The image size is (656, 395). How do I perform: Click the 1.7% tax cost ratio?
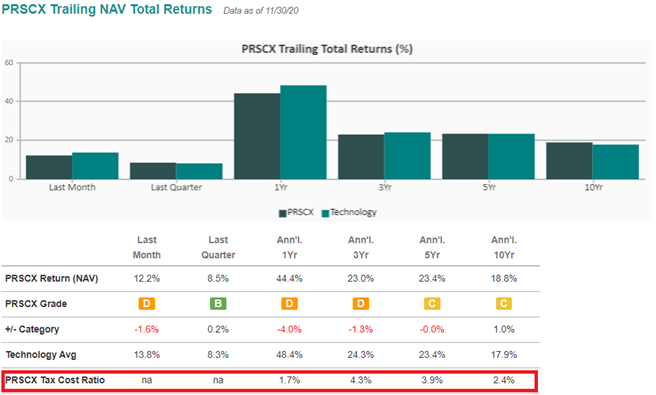click(290, 380)
